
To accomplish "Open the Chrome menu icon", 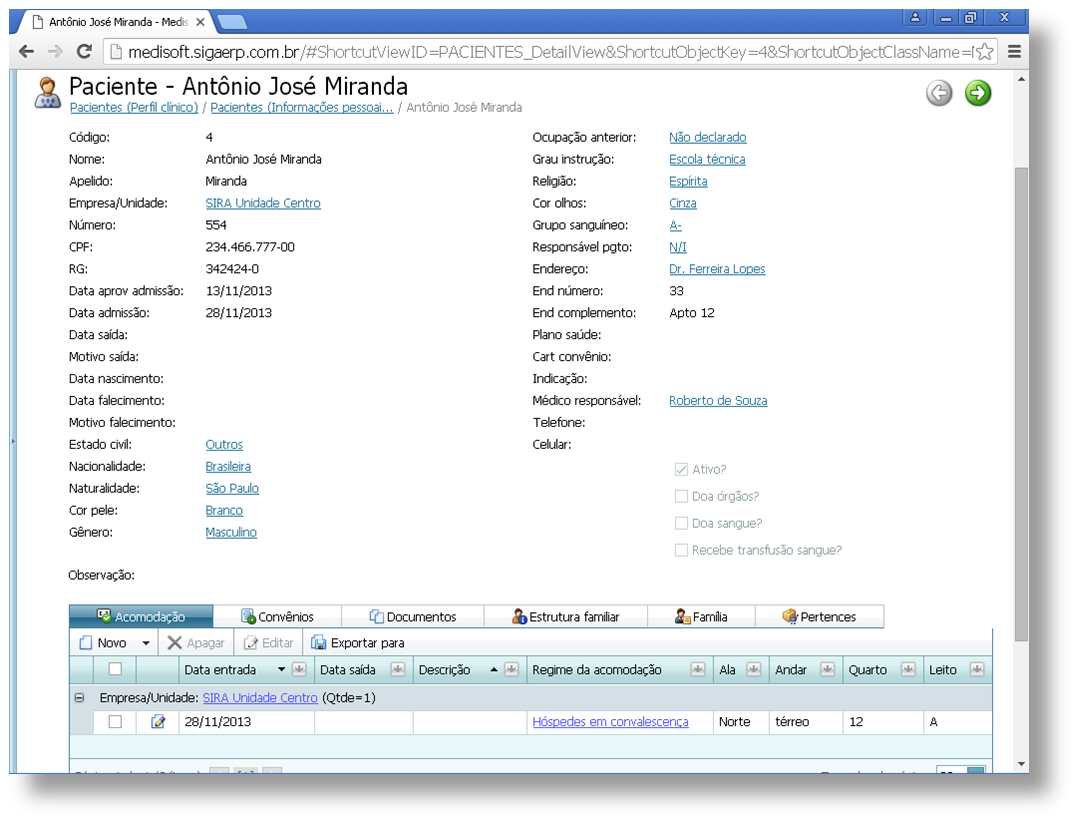I will pos(1014,52).
